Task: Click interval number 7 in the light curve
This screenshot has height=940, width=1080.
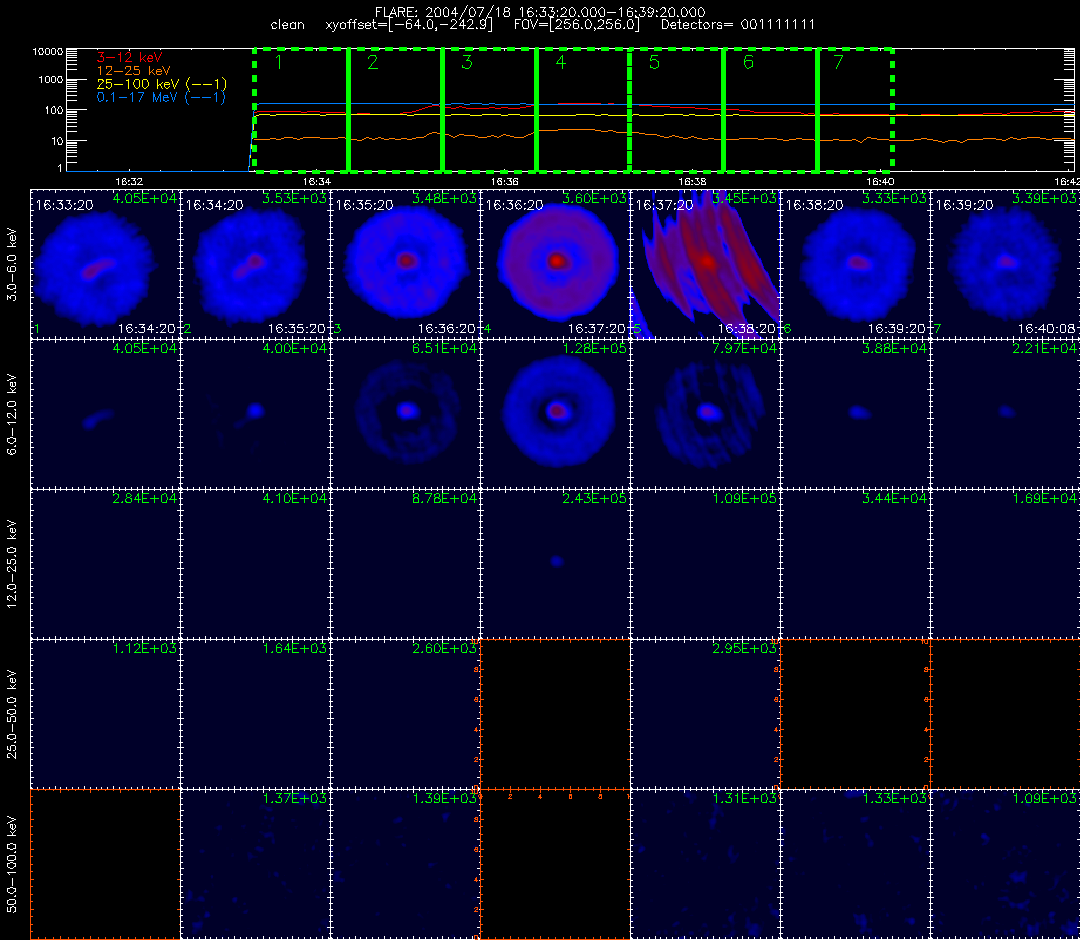Action: (x=838, y=63)
